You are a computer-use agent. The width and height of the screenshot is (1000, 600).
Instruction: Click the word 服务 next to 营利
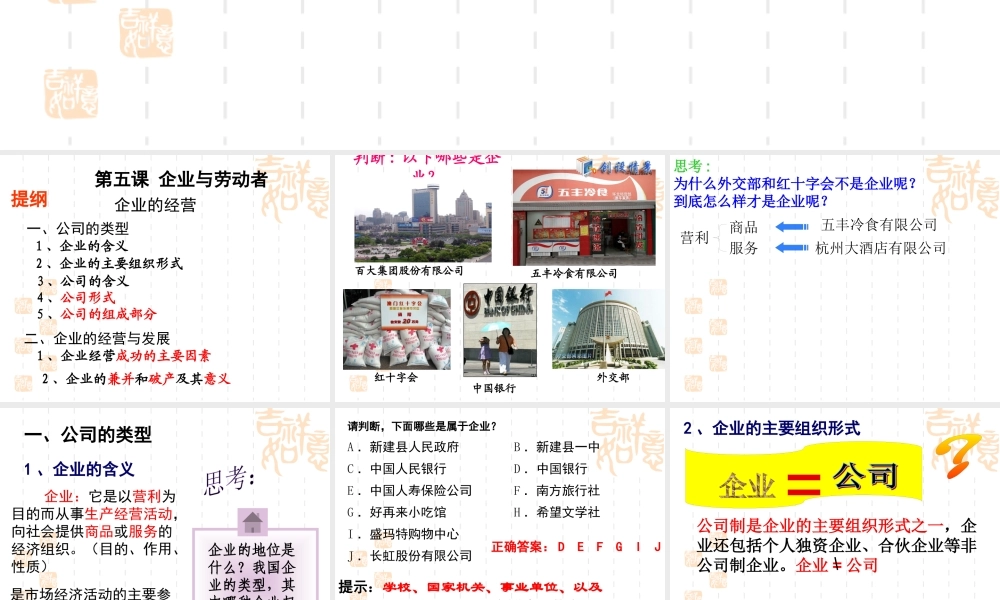pos(744,248)
